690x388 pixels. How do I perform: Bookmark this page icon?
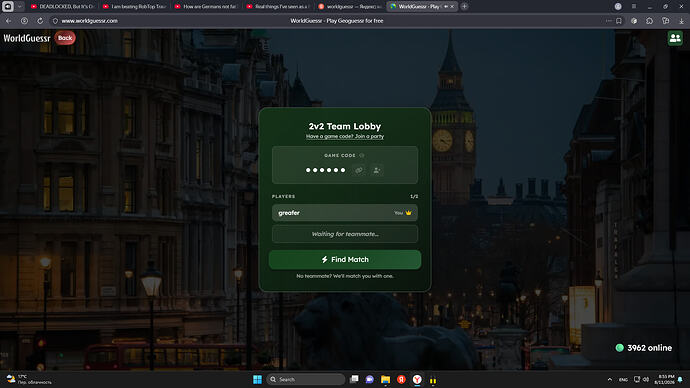tap(619, 21)
